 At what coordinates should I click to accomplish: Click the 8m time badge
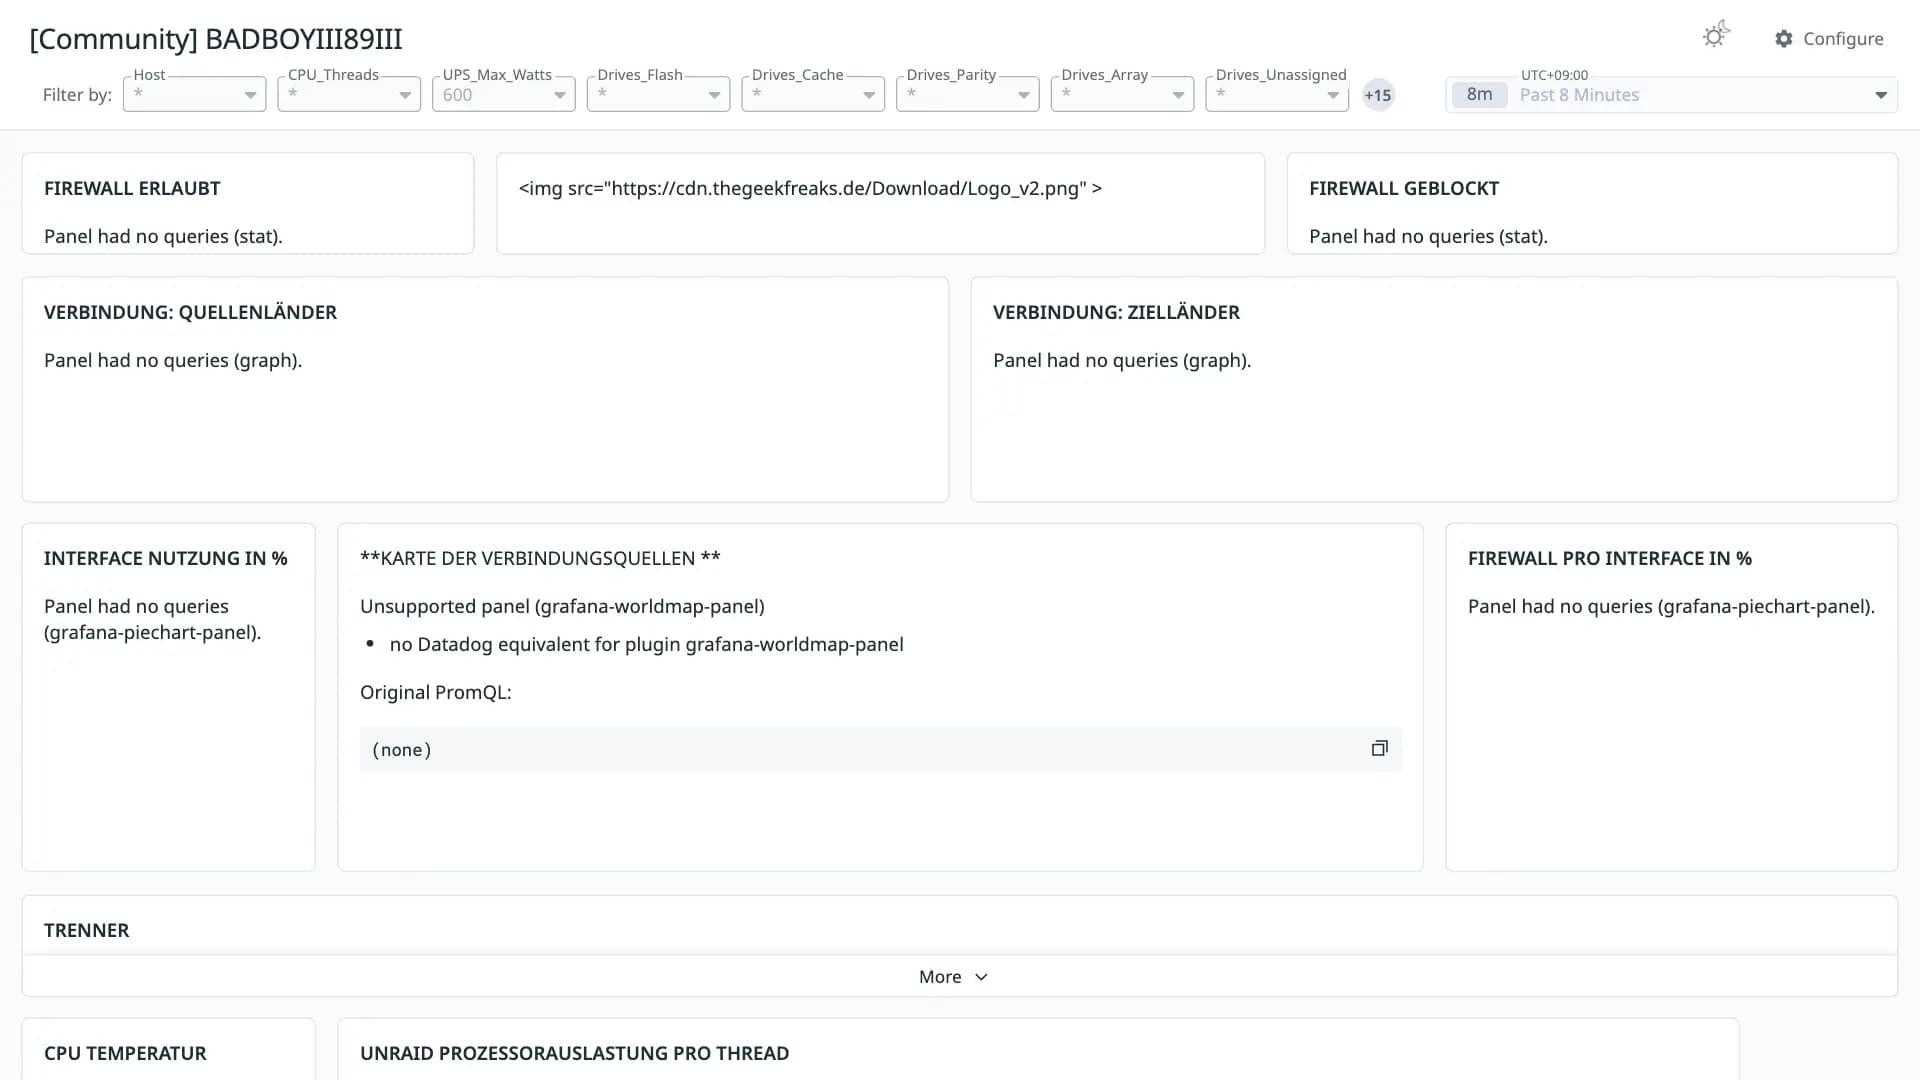click(1479, 94)
